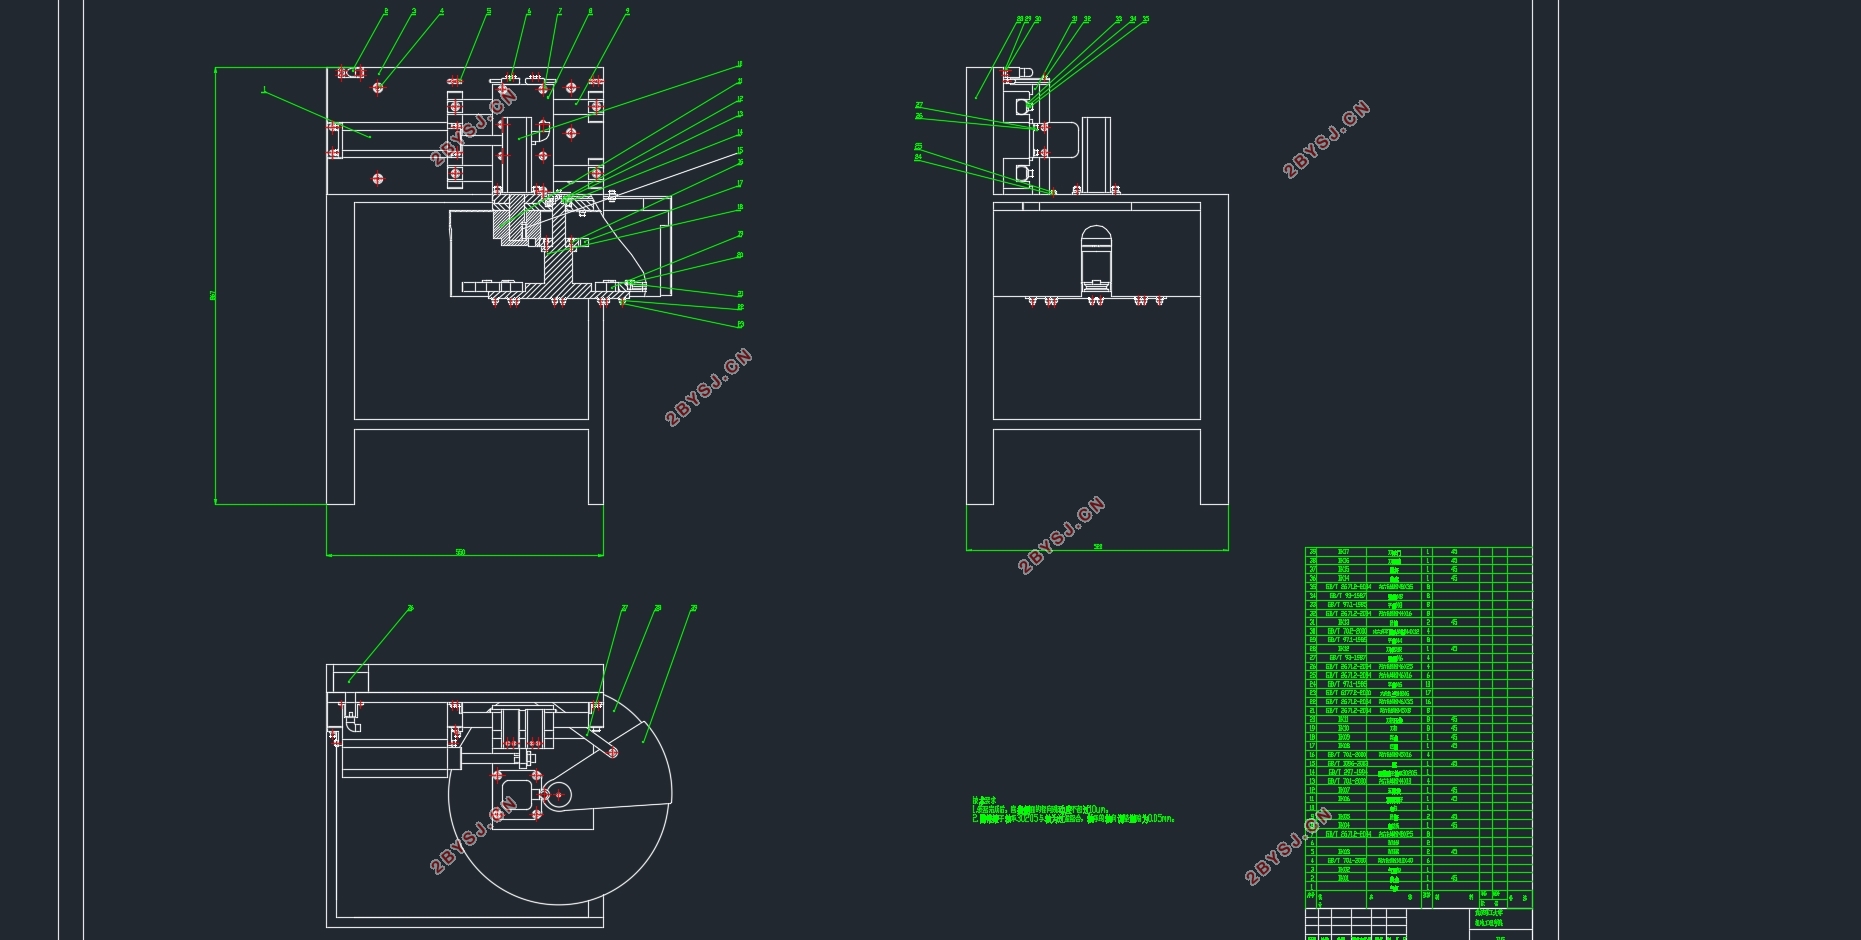This screenshot has width=1861, height=940.
Task: Pick balloon number 3 above the front view
Action: pos(414,12)
